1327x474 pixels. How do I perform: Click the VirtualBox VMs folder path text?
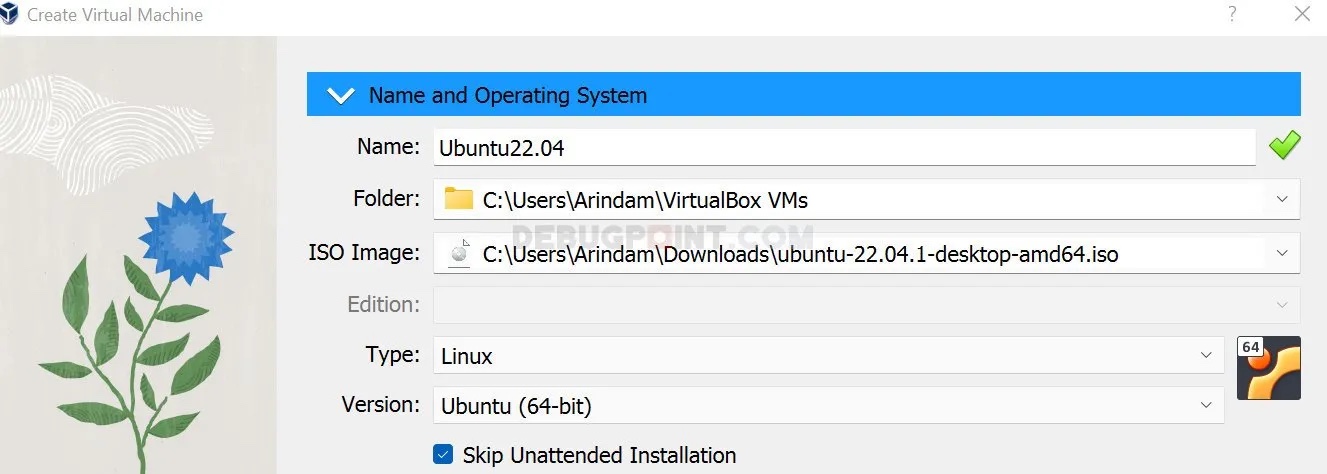(x=645, y=200)
